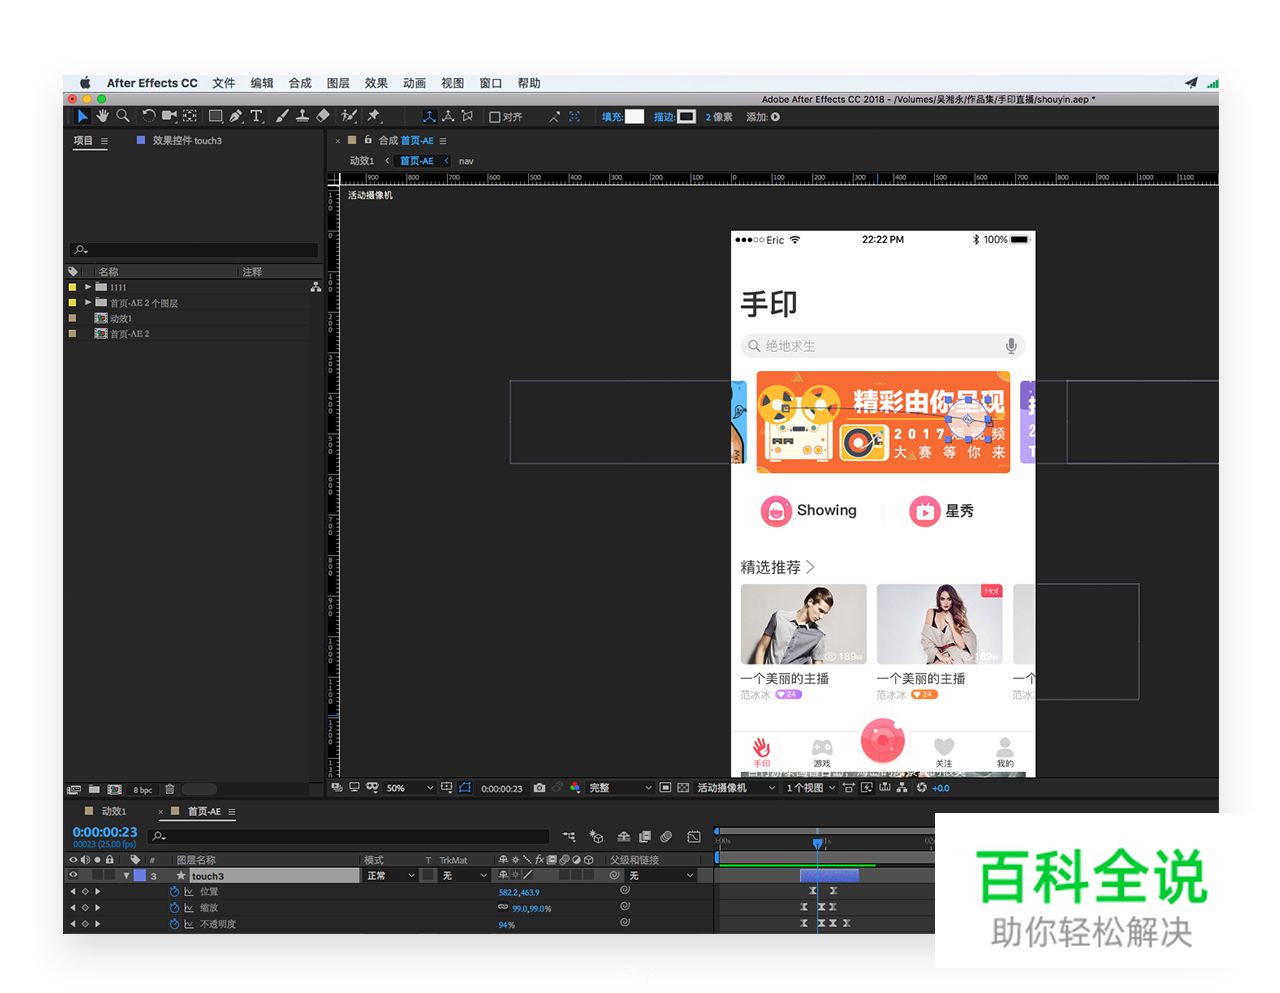
Task: Click the 8 bpc color depth button
Action: 143,790
